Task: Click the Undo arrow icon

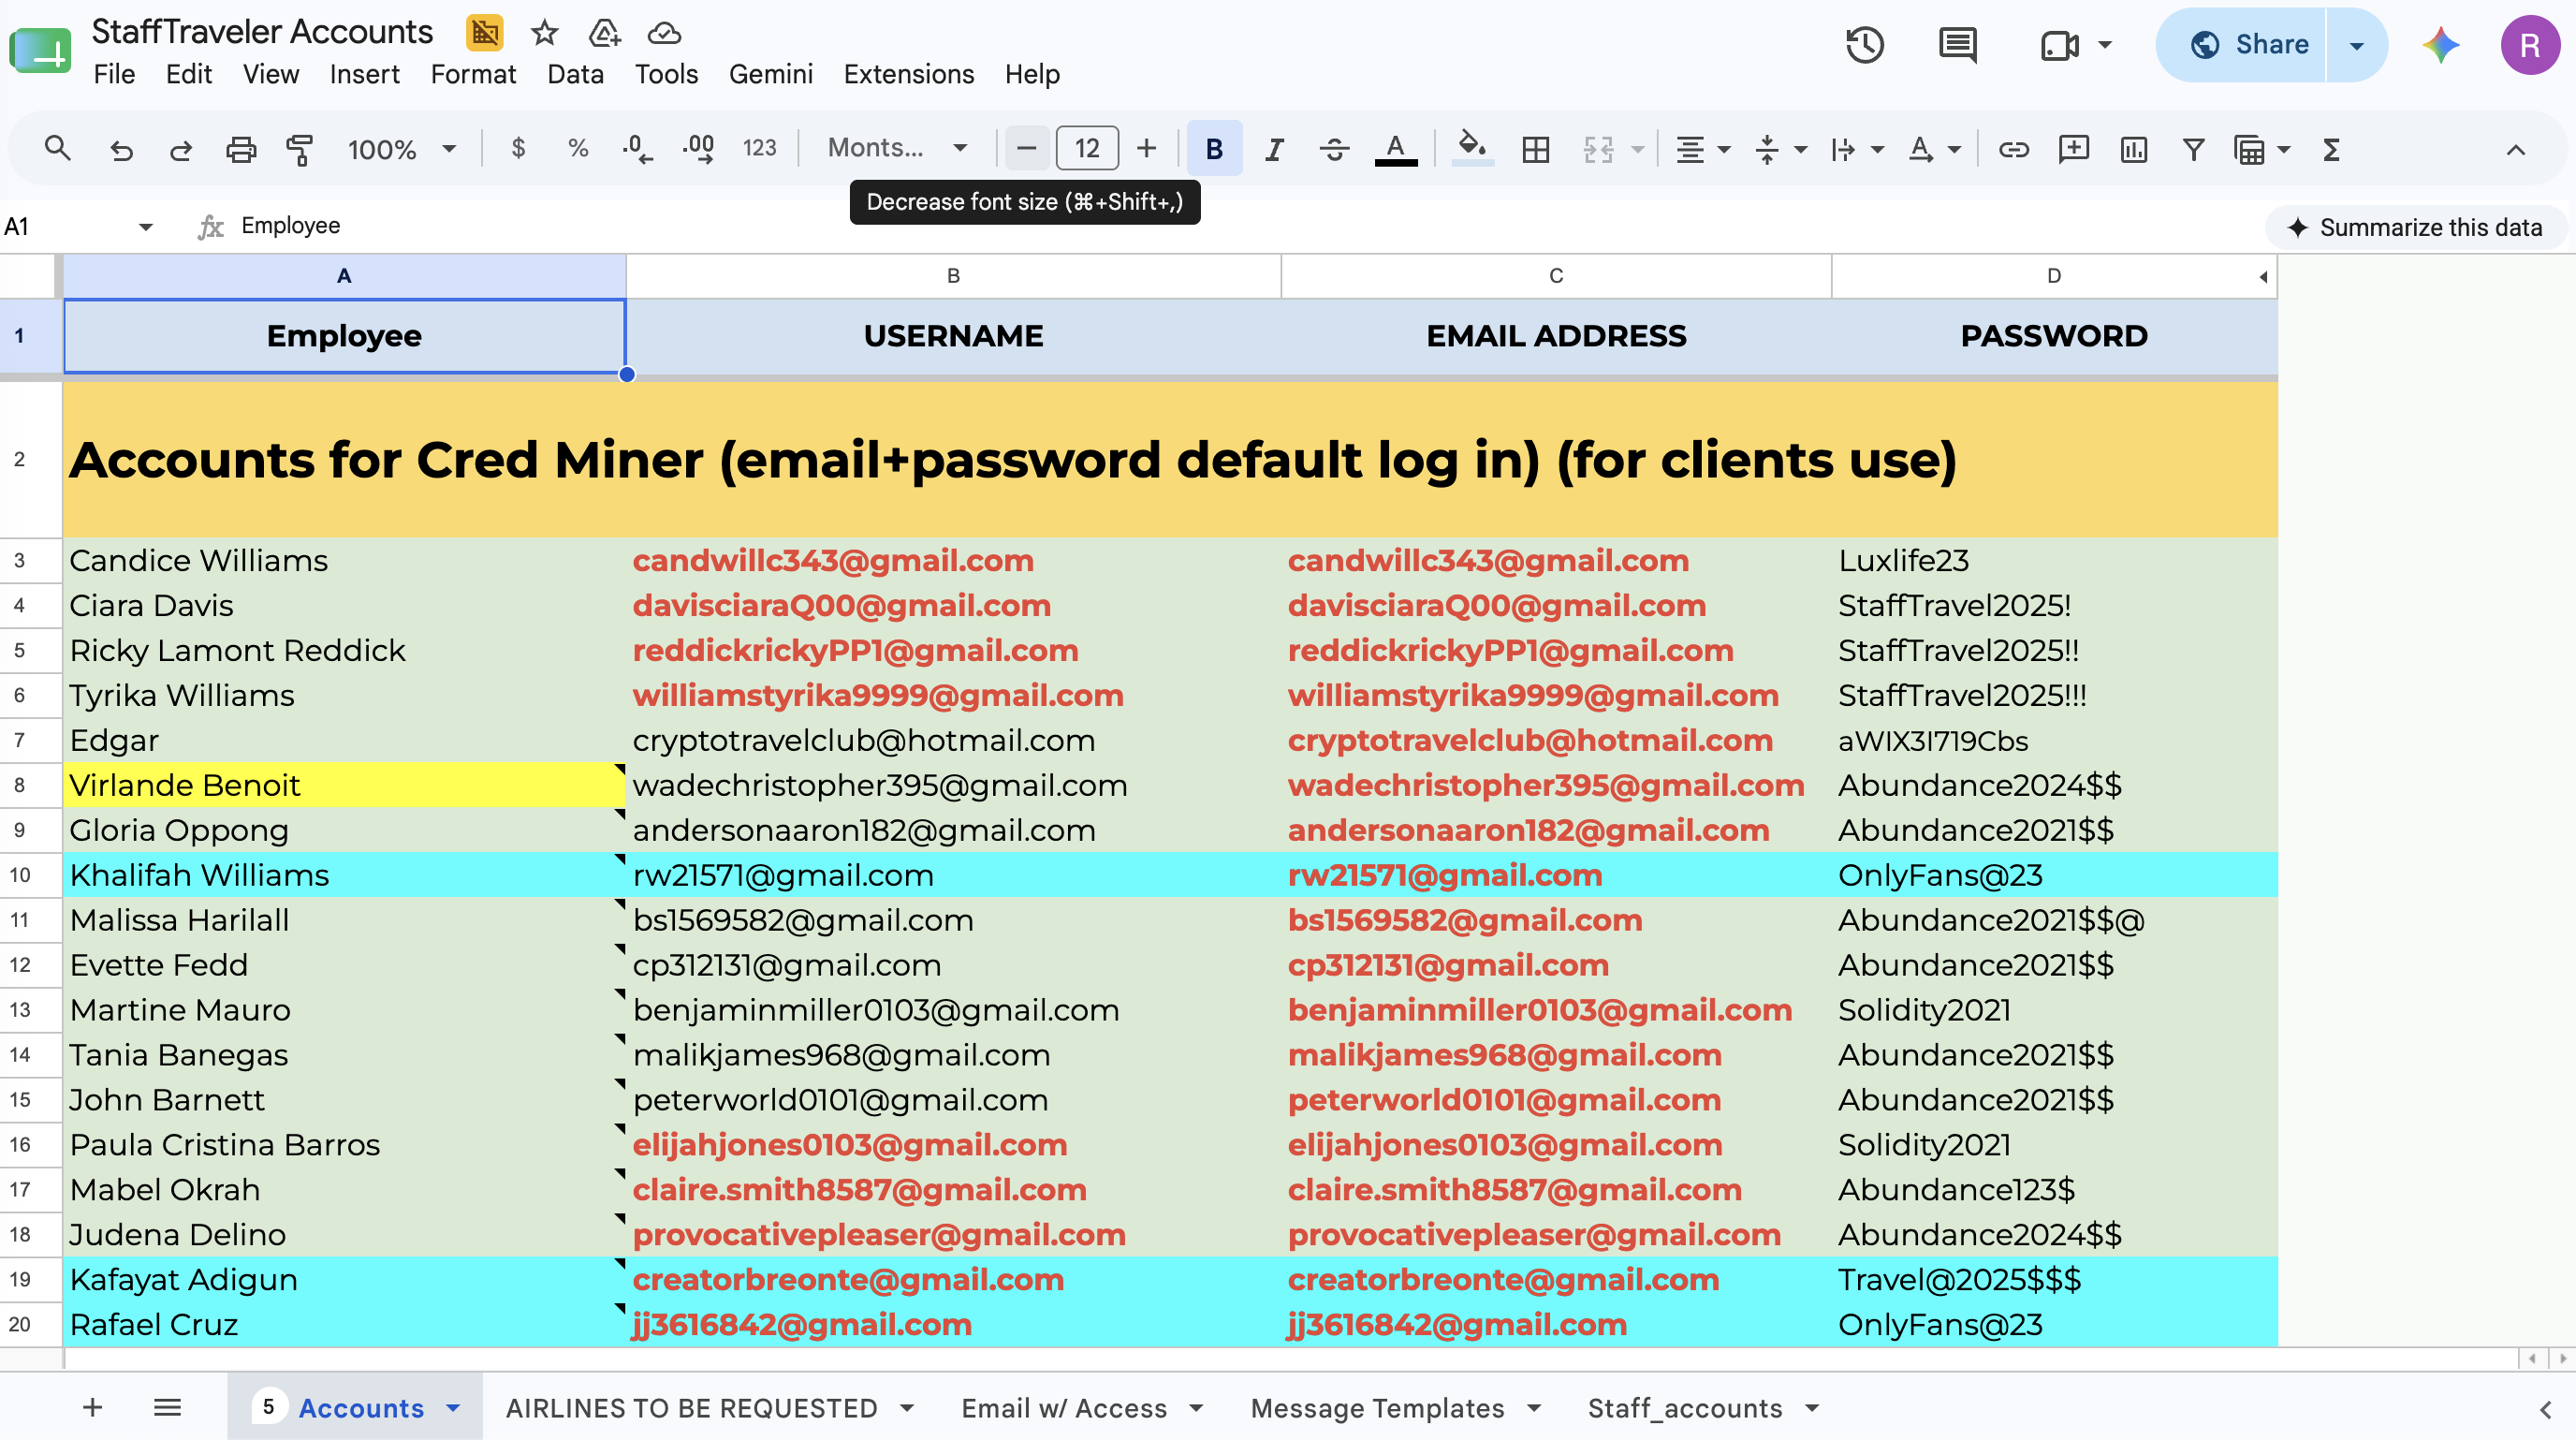Action: click(121, 149)
